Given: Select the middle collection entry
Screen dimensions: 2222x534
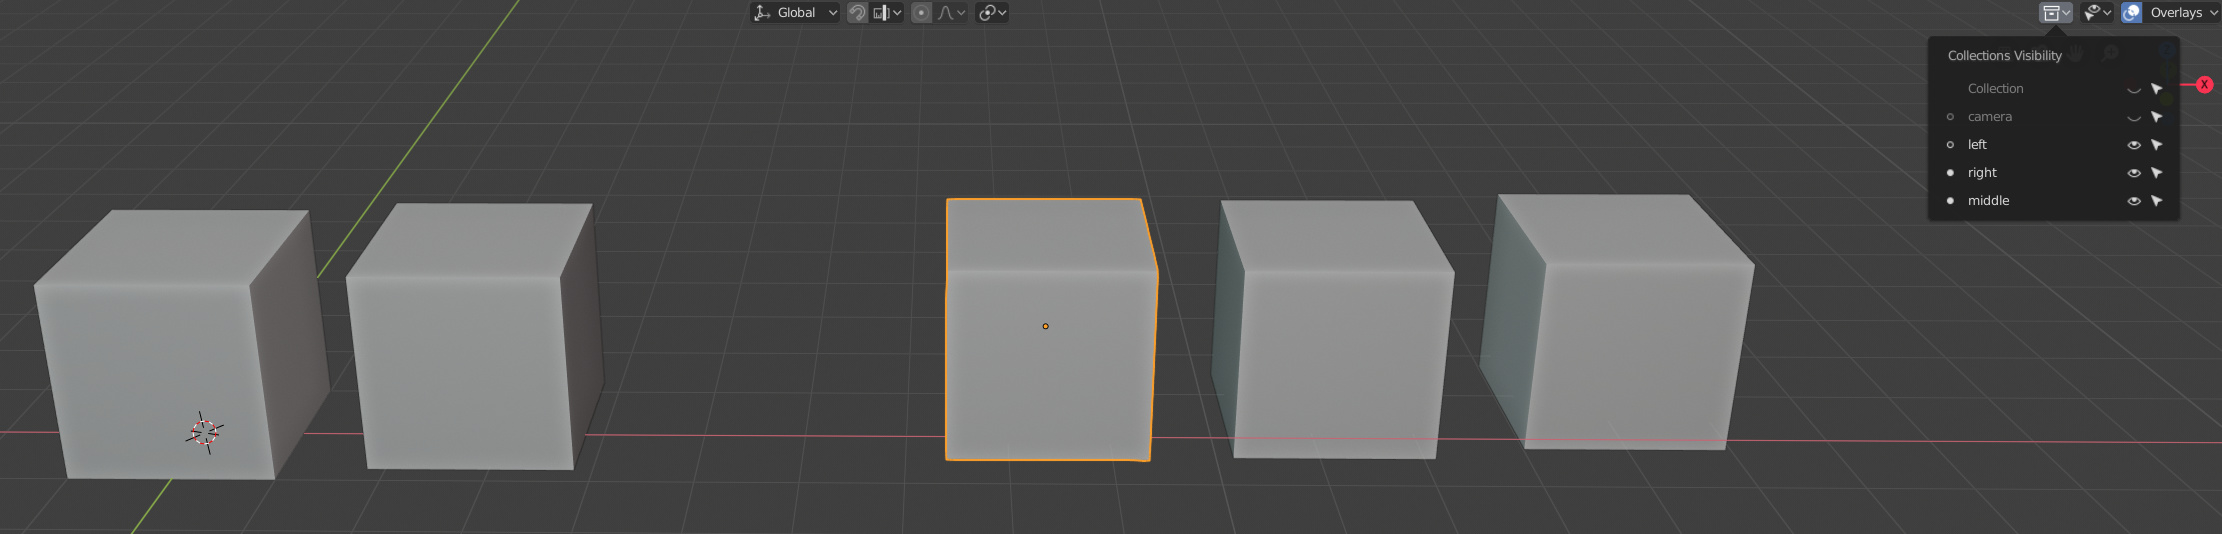Looking at the screenshot, I should click(x=1988, y=201).
